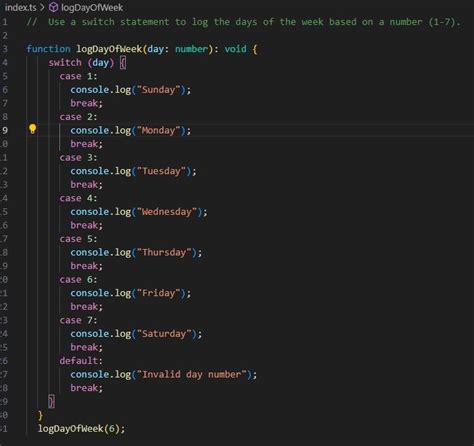Click the lightbulb quick-fix icon on line 9
This screenshot has width=474, height=446.
32,129
